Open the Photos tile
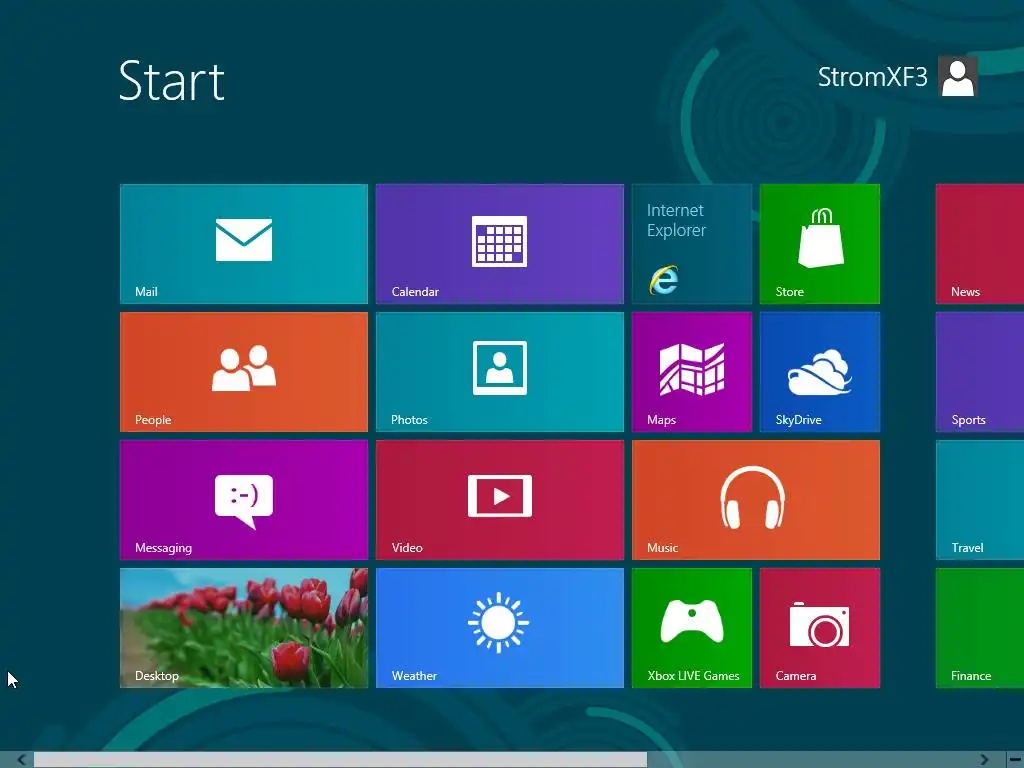This screenshot has width=1024, height=768. click(x=500, y=372)
